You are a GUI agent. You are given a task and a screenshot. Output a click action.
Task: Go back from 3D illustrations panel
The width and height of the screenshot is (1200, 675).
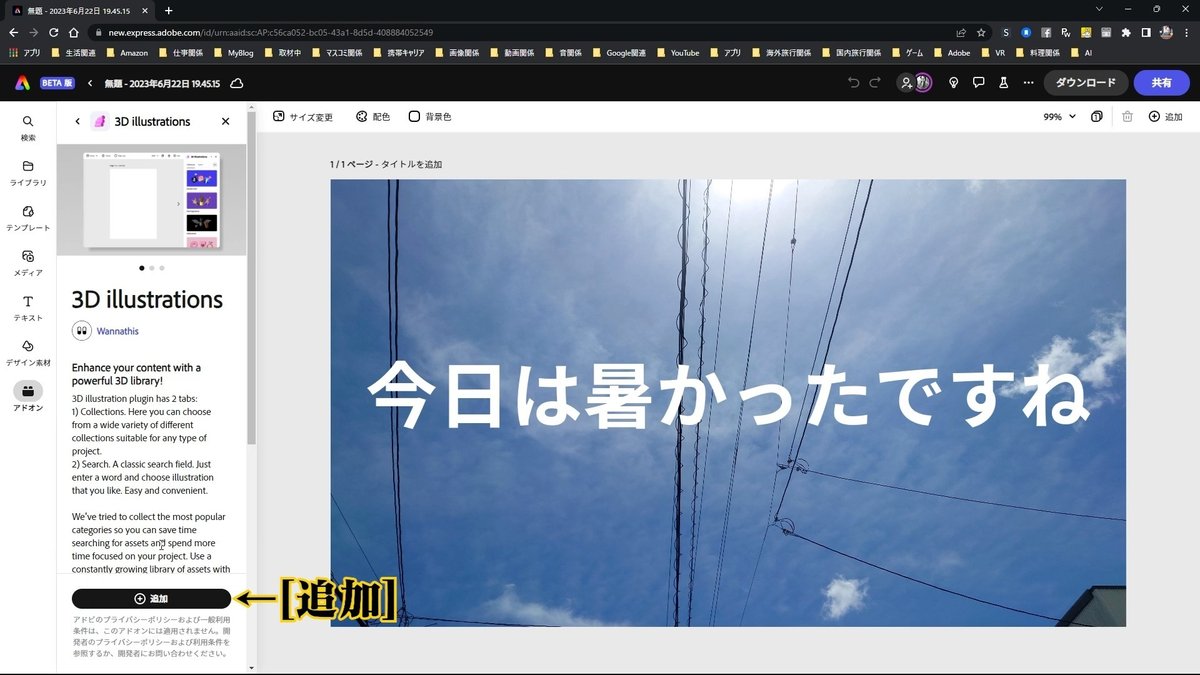tap(78, 121)
